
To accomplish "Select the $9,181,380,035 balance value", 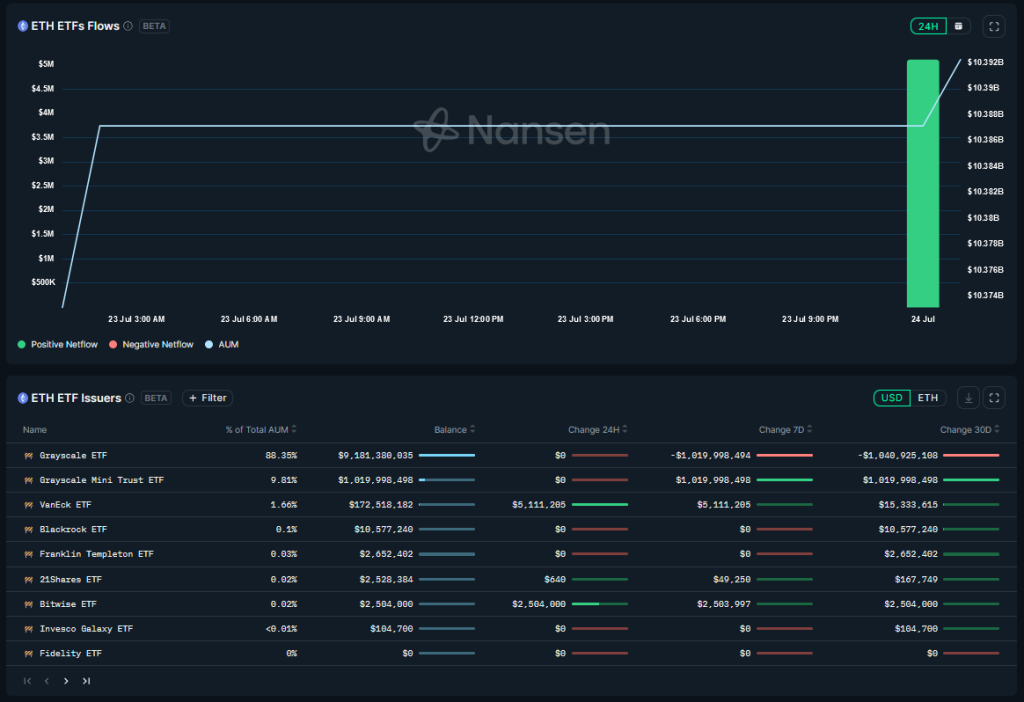I will [x=376, y=455].
